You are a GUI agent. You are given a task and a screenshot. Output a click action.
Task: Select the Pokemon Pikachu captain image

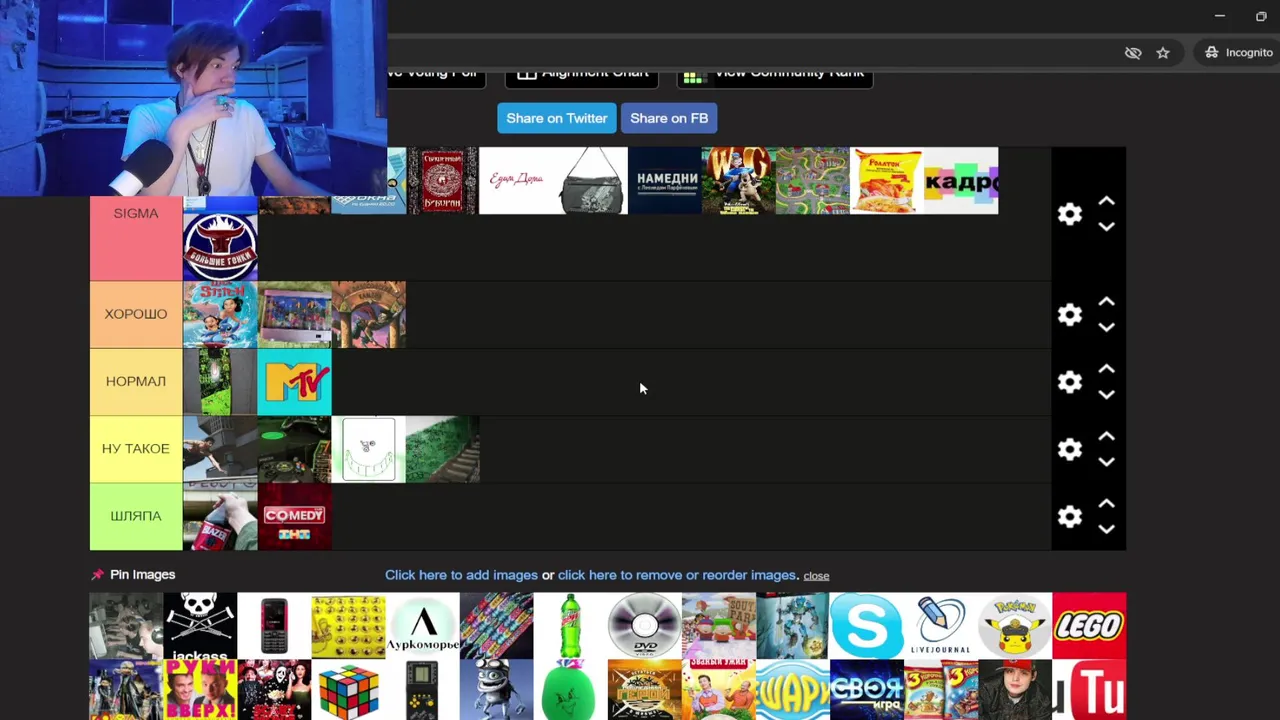pos(1015,626)
